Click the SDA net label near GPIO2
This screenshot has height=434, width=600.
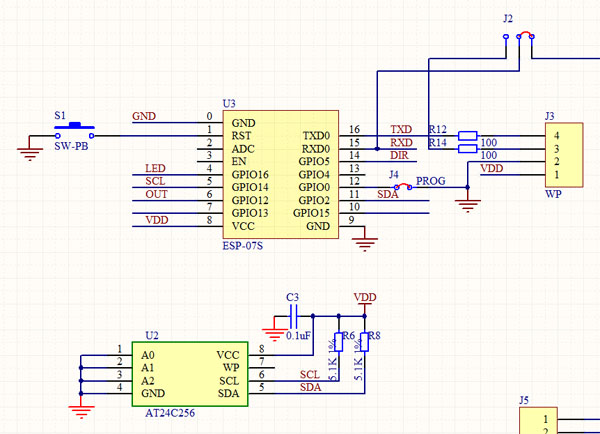[388, 194]
